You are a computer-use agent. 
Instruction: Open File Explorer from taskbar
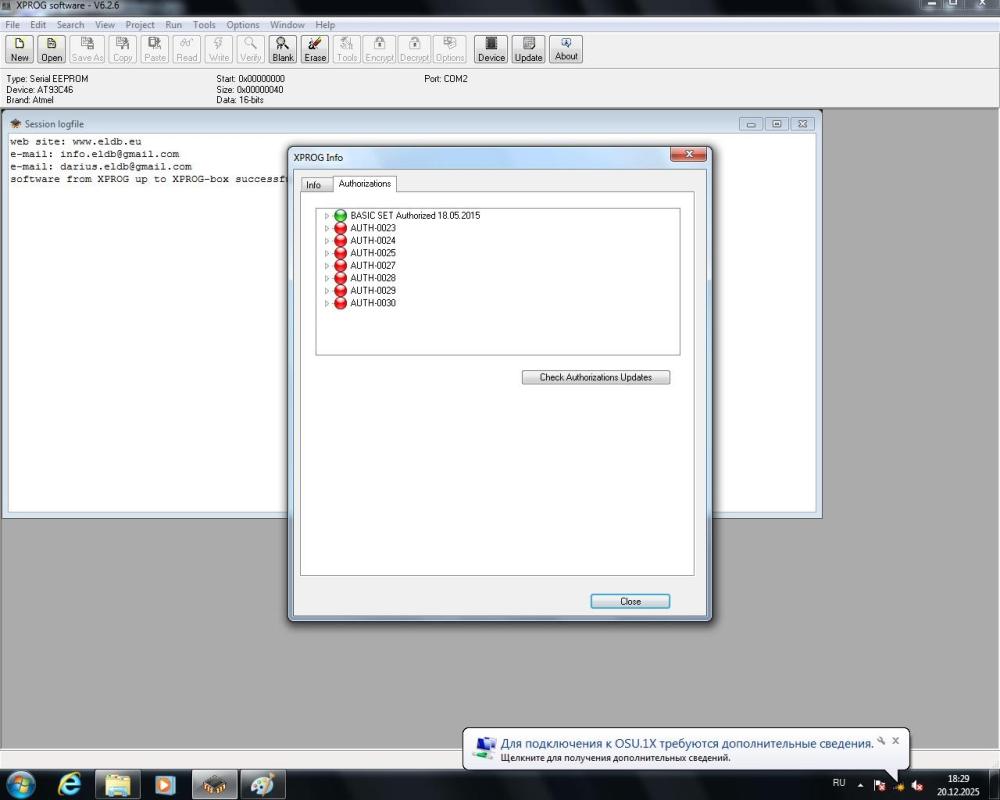(x=117, y=785)
